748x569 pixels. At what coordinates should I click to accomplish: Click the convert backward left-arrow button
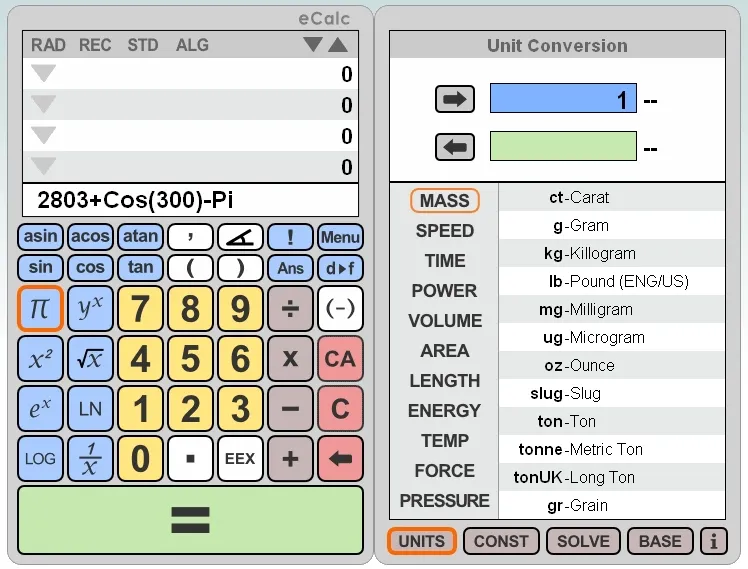(455, 147)
